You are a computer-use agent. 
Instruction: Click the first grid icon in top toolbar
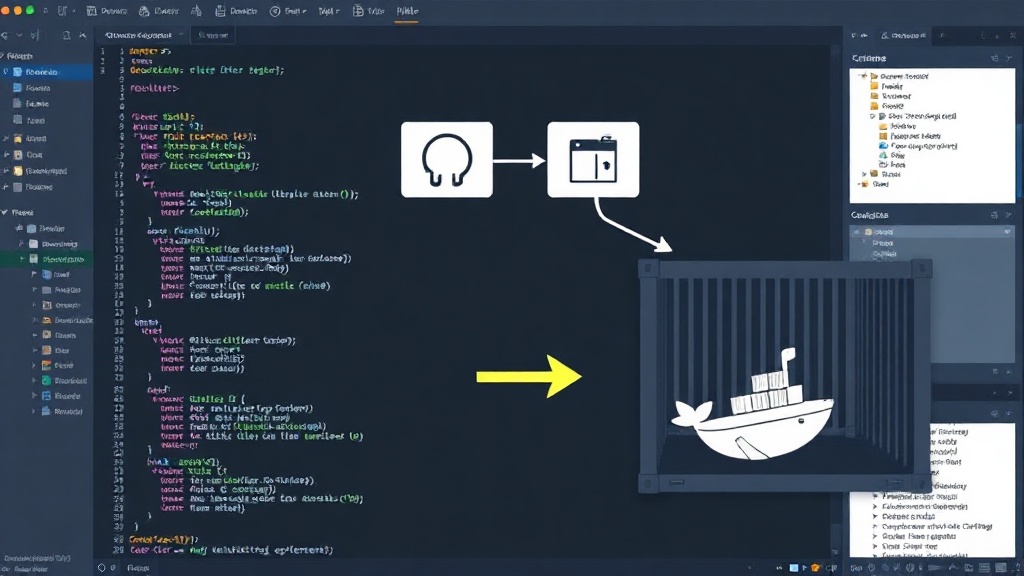coord(91,10)
